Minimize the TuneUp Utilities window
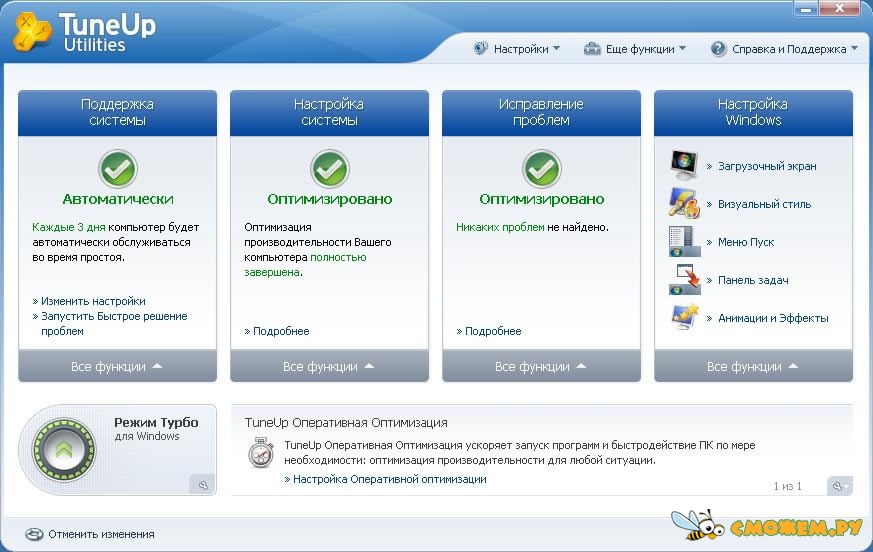 pos(806,8)
